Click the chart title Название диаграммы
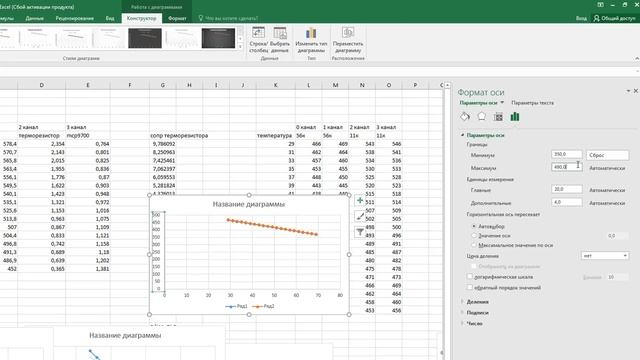This screenshot has width=640, height=360. click(x=249, y=204)
